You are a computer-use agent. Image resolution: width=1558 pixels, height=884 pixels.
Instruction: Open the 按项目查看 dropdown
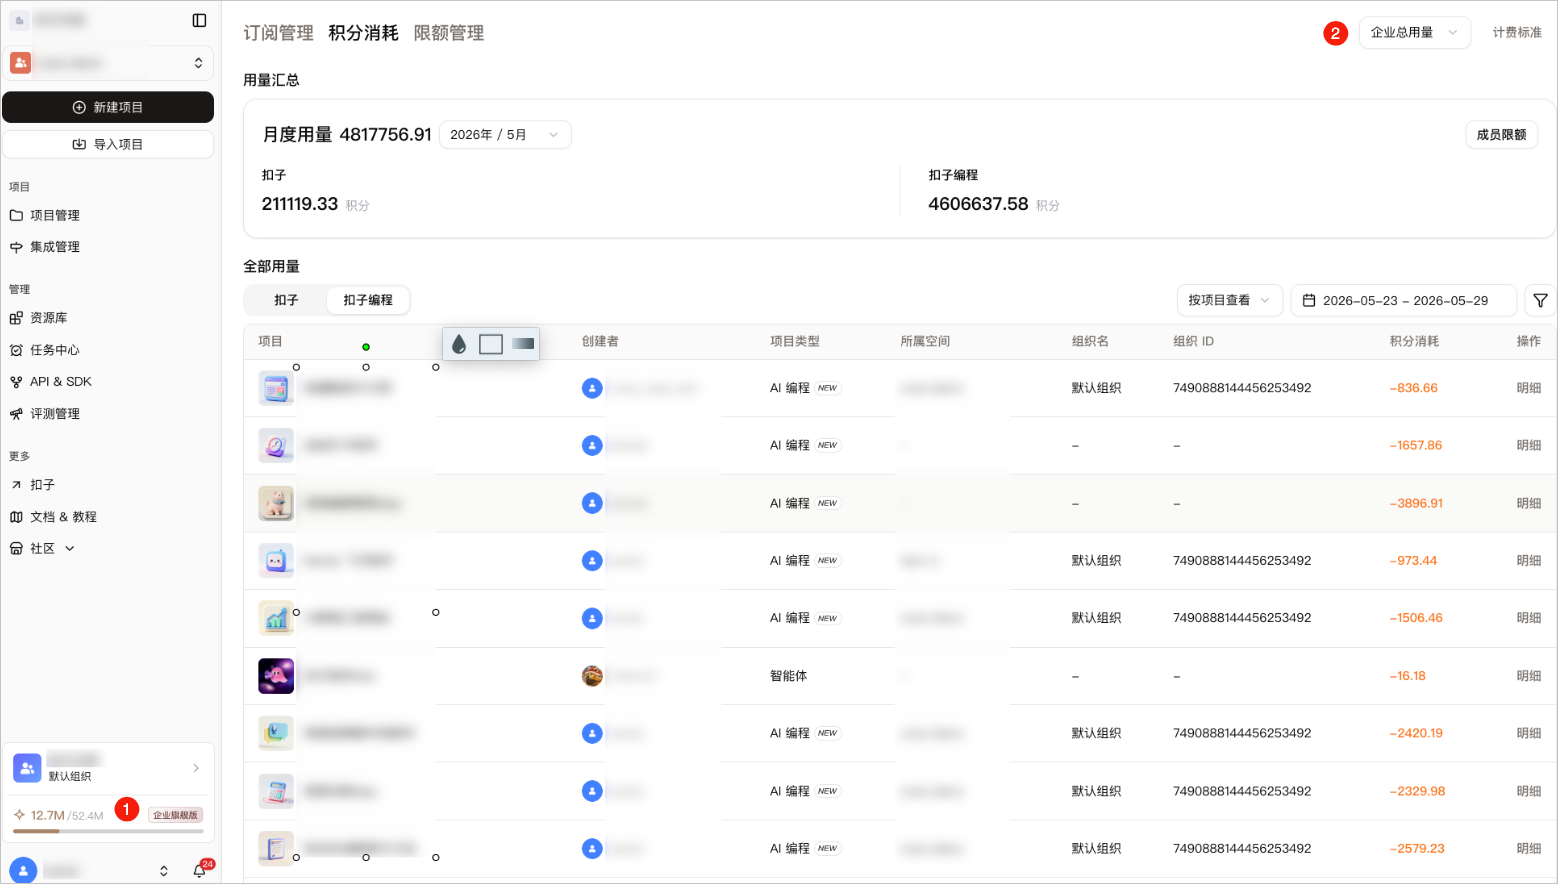1229,300
